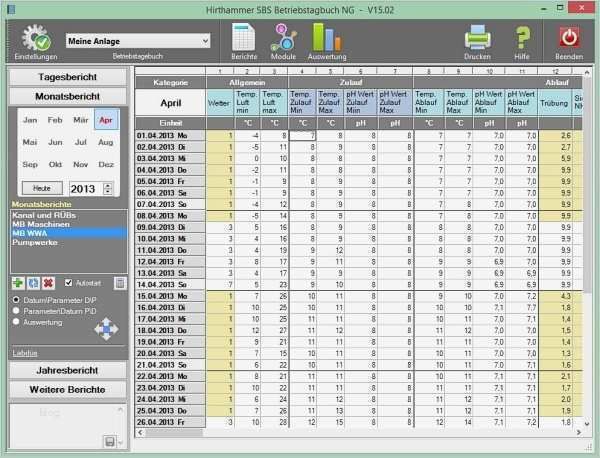
Task: Select Feb in month picker
Action: click(55, 120)
